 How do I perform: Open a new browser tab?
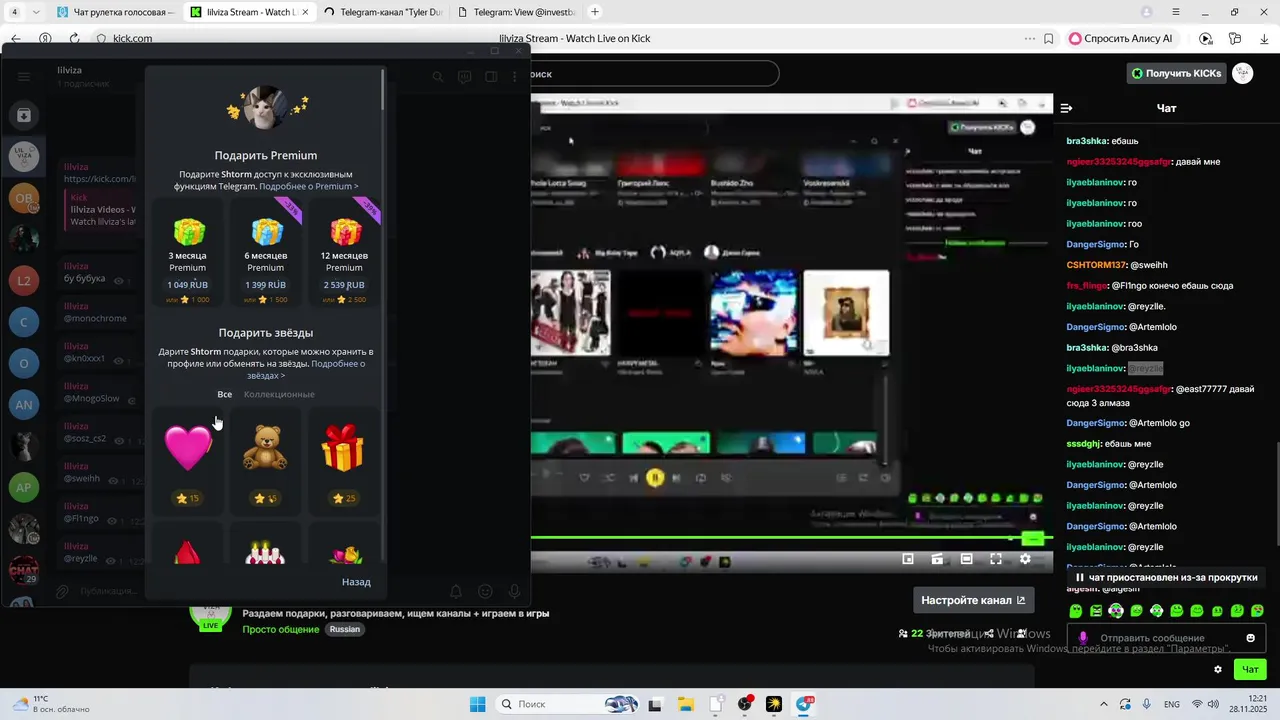coord(595,12)
